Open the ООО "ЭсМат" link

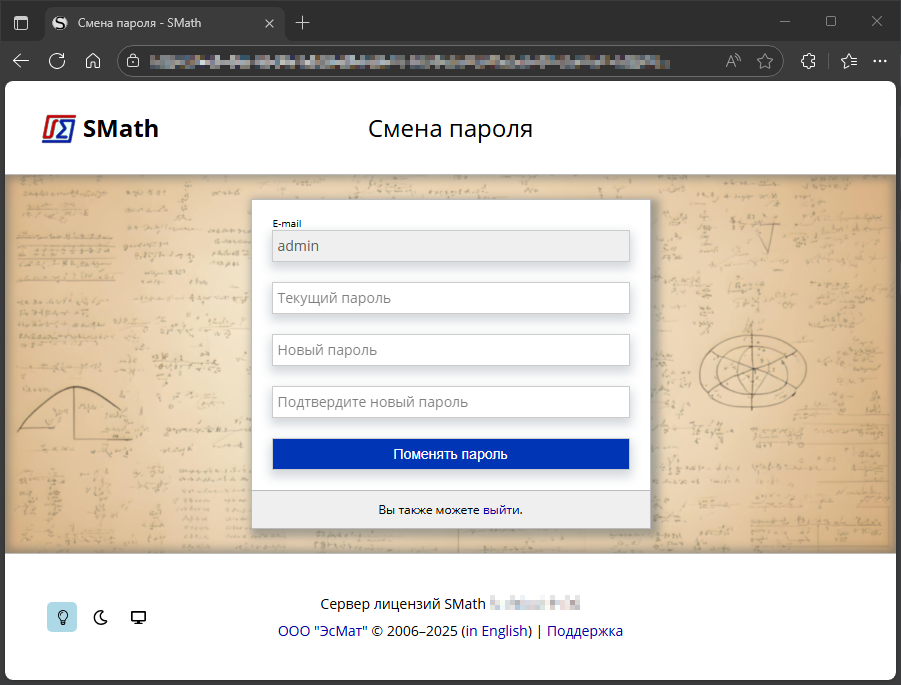pos(322,631)
